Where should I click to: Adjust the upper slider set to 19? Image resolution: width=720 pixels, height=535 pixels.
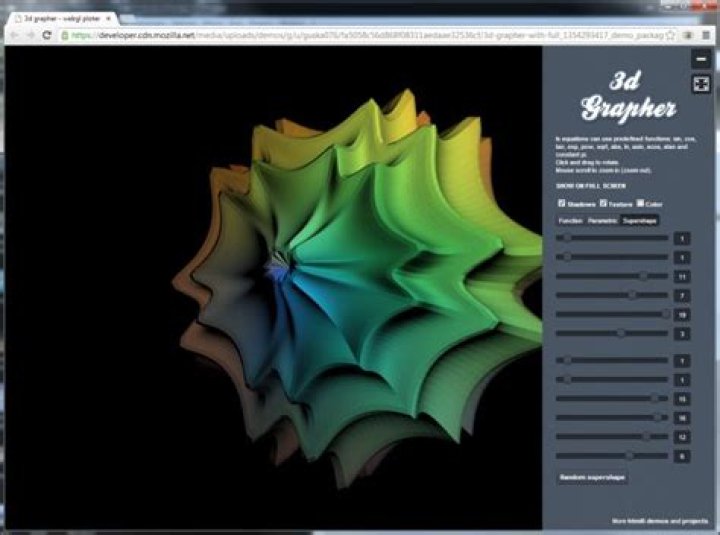point(612,315)
